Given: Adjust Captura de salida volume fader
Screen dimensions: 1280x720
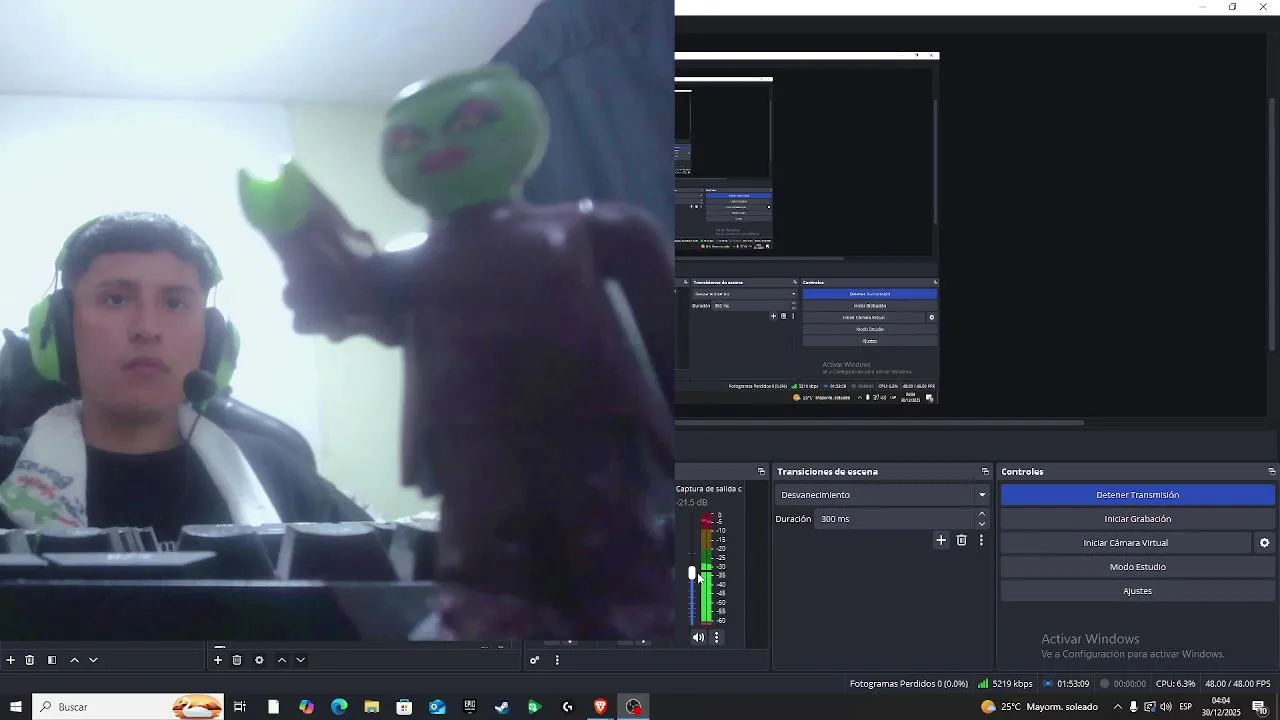Looking at the screenshot, I should pyautogui.click(x=692, y=573).
